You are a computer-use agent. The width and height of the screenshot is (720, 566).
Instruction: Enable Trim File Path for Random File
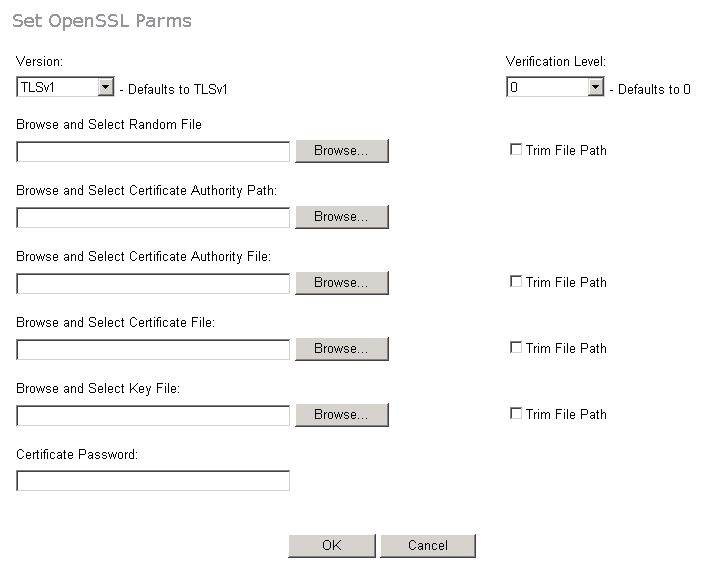coord(516,150)
